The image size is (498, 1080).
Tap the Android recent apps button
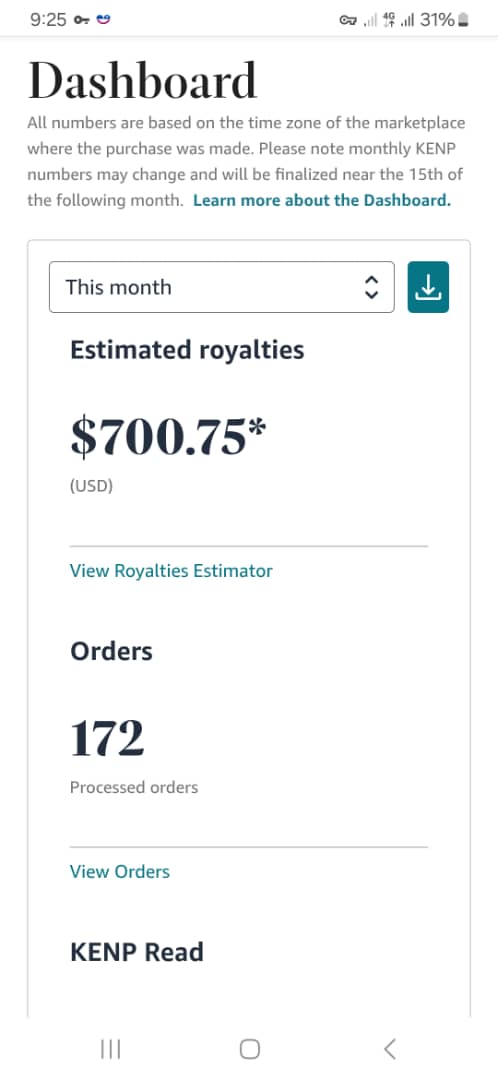(110, 1049)
